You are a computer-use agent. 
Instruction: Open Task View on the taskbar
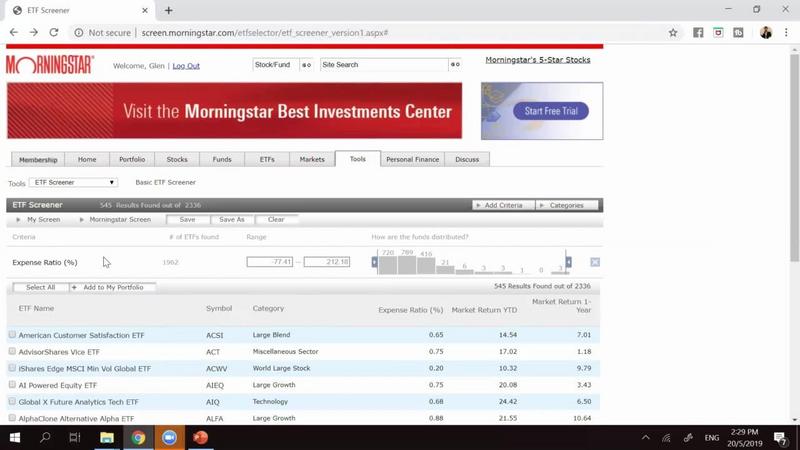[x=75, y=438]
